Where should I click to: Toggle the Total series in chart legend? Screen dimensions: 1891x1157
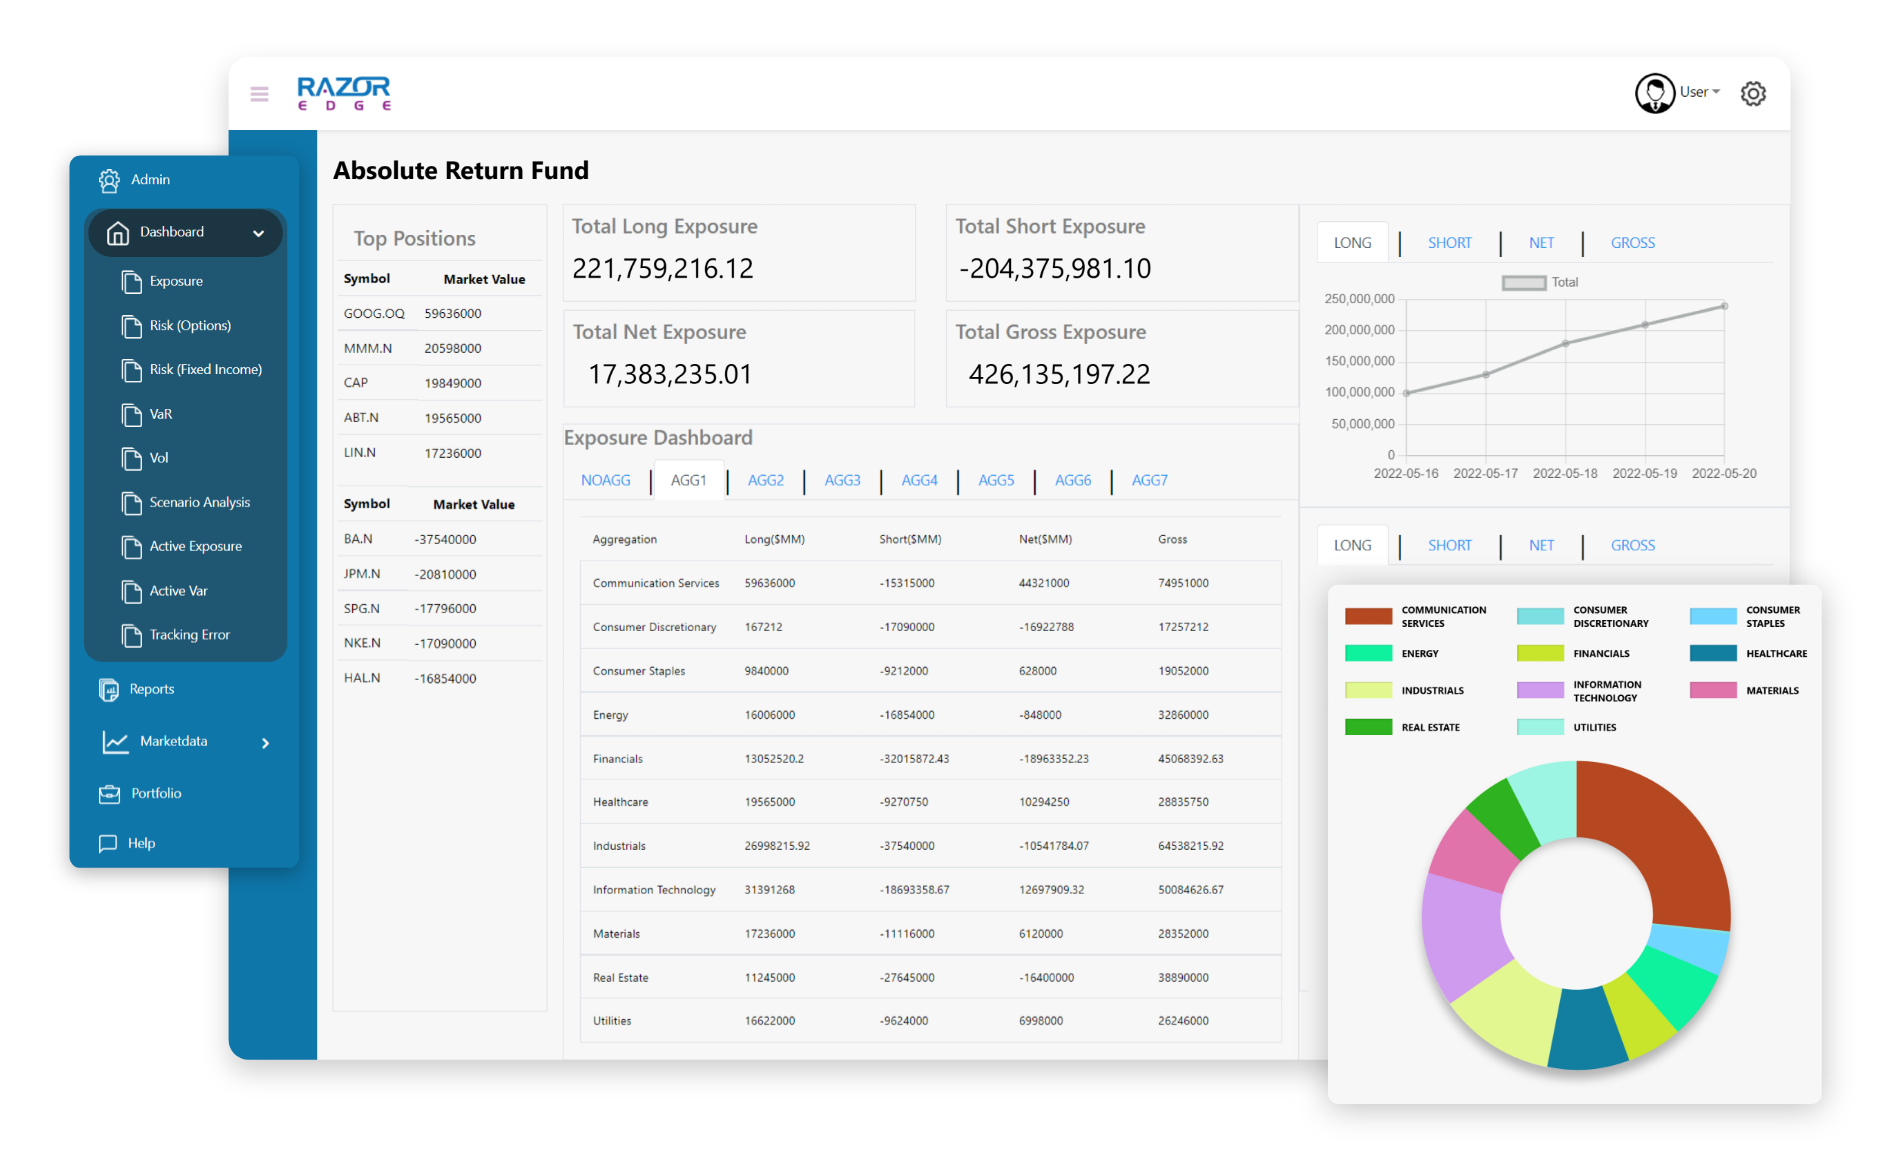[x=1523, y=283]
